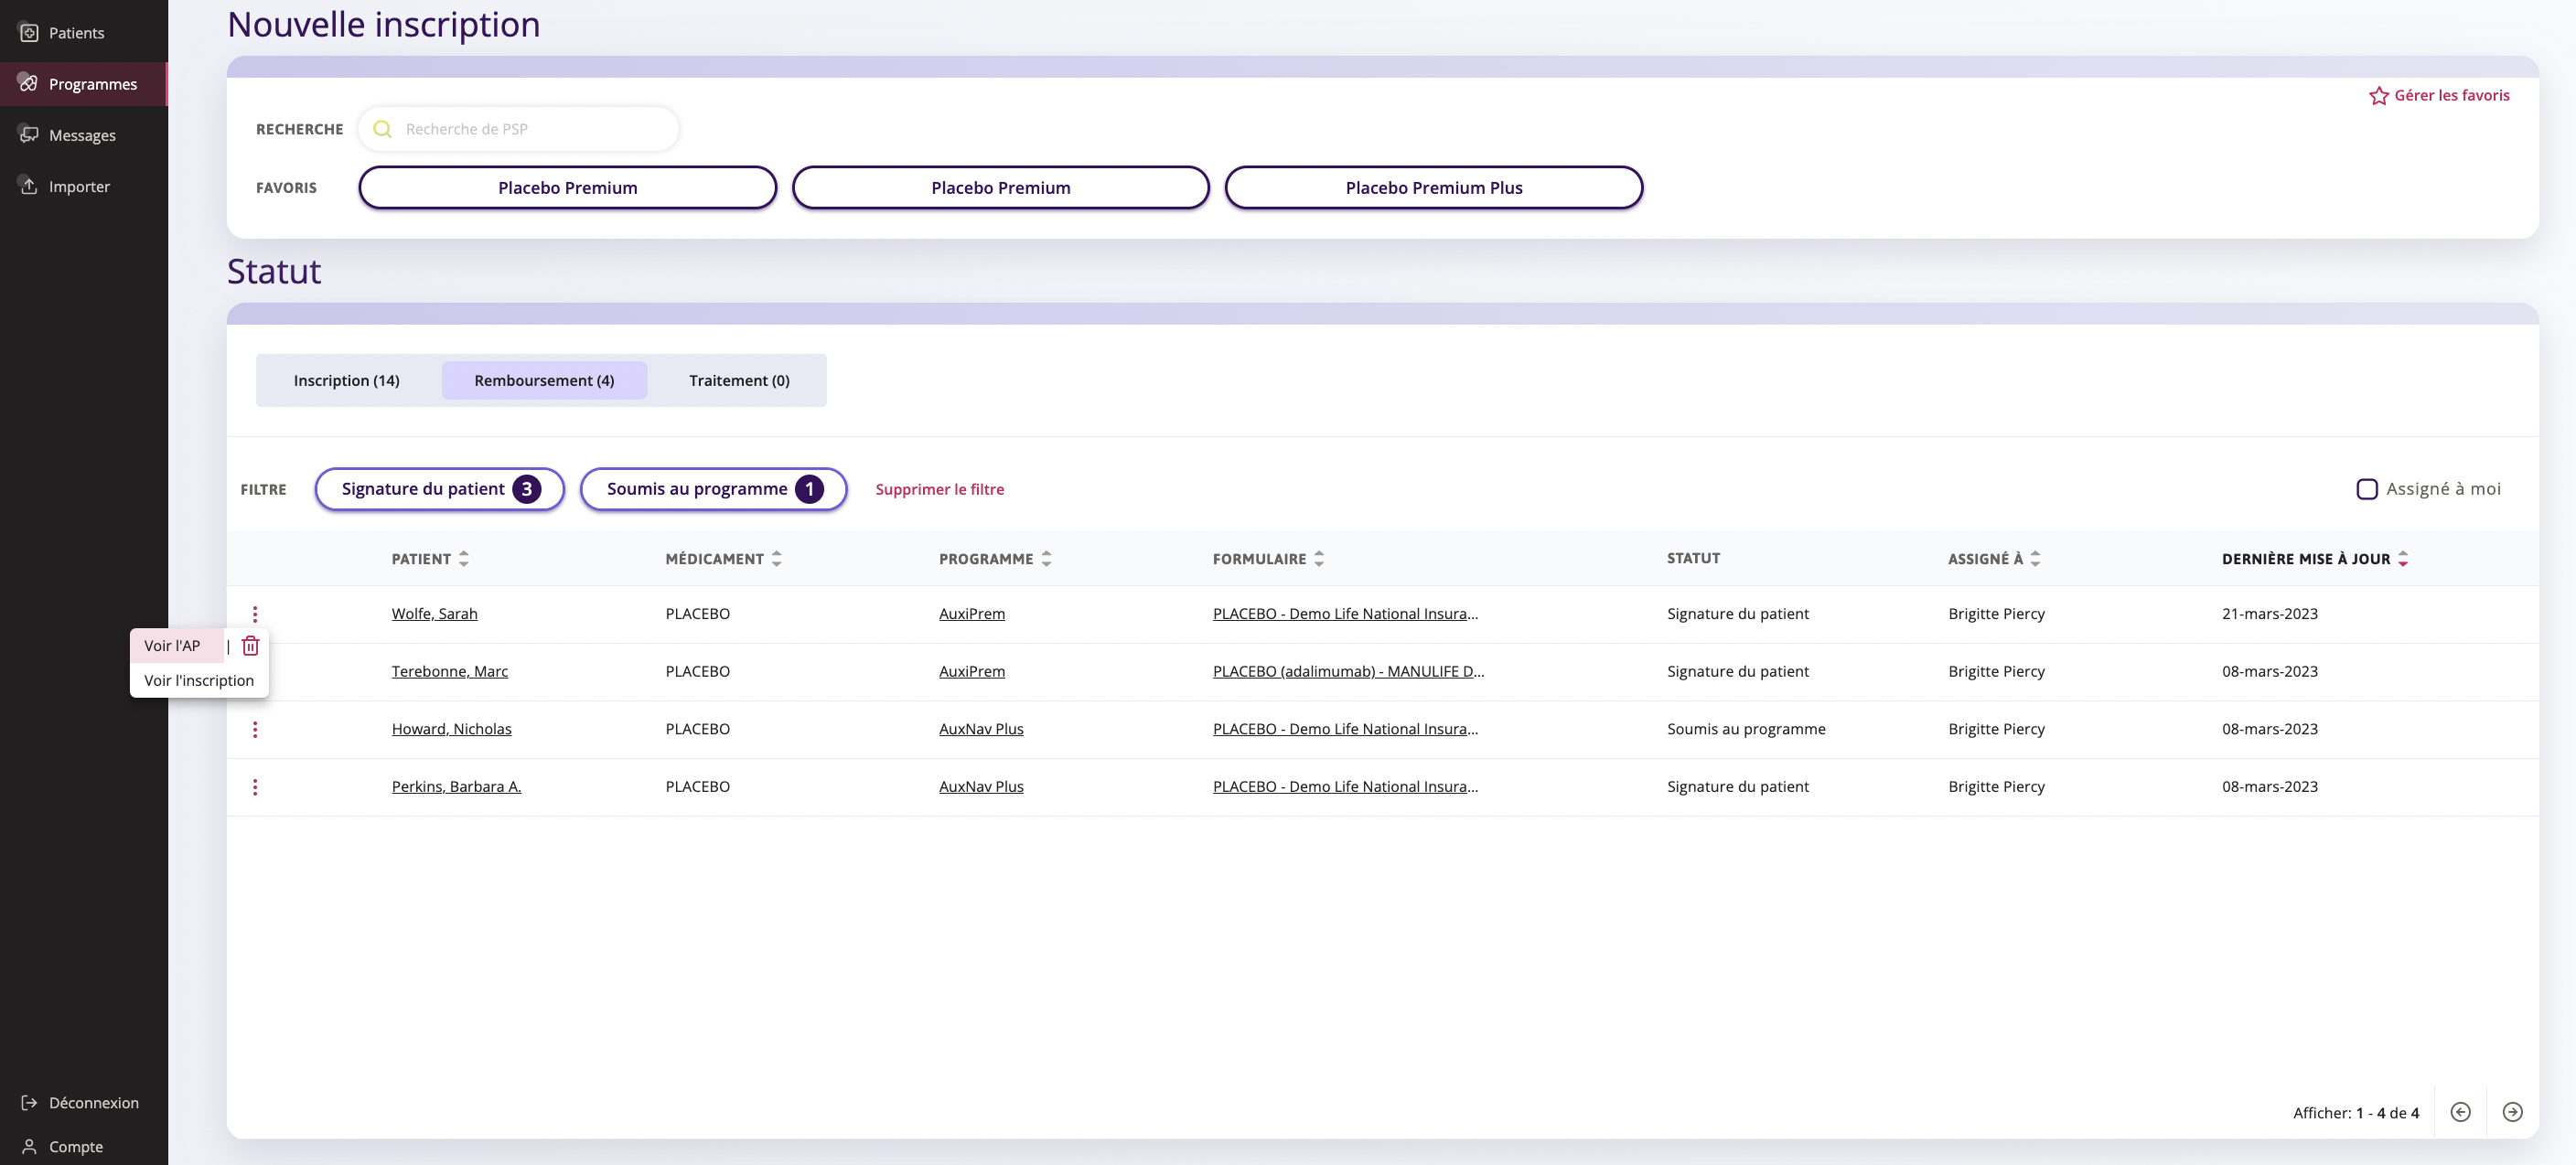Open AuxNav Plus programme in Perkins row

981,786
